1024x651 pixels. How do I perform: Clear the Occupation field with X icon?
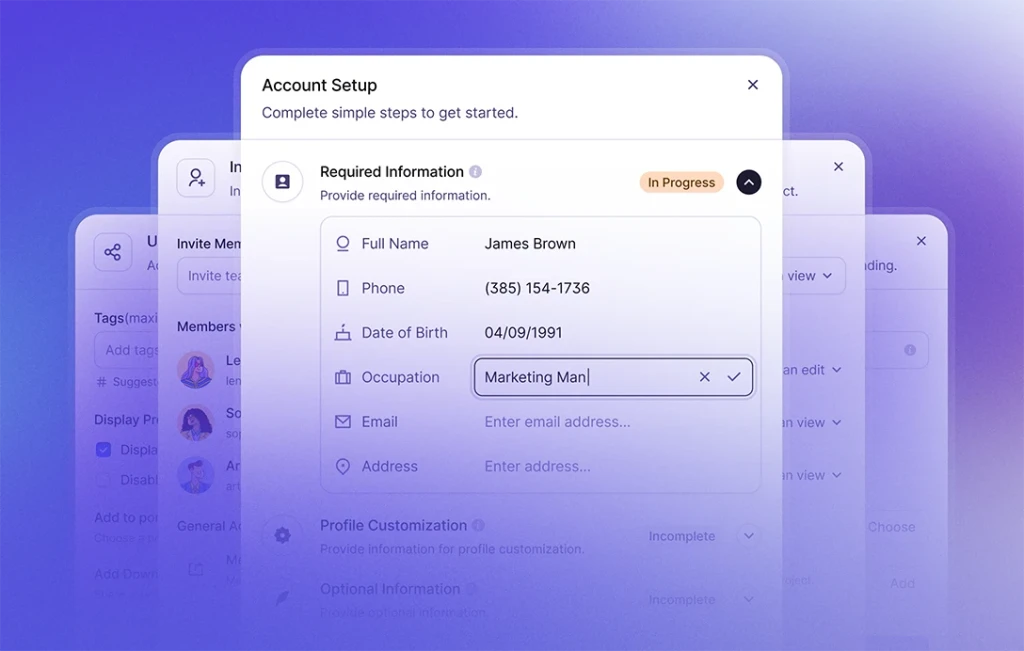(x=705, y=377)
